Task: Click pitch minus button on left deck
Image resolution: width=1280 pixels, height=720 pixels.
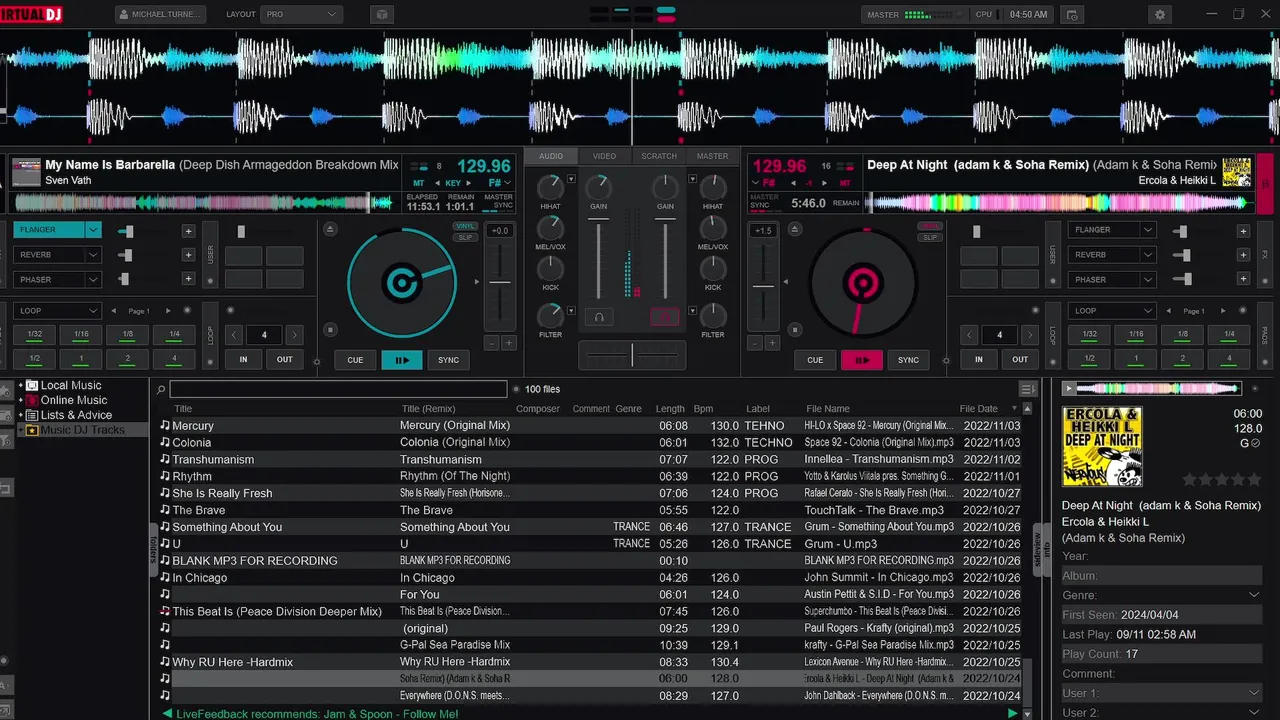Action: point(491,343)
